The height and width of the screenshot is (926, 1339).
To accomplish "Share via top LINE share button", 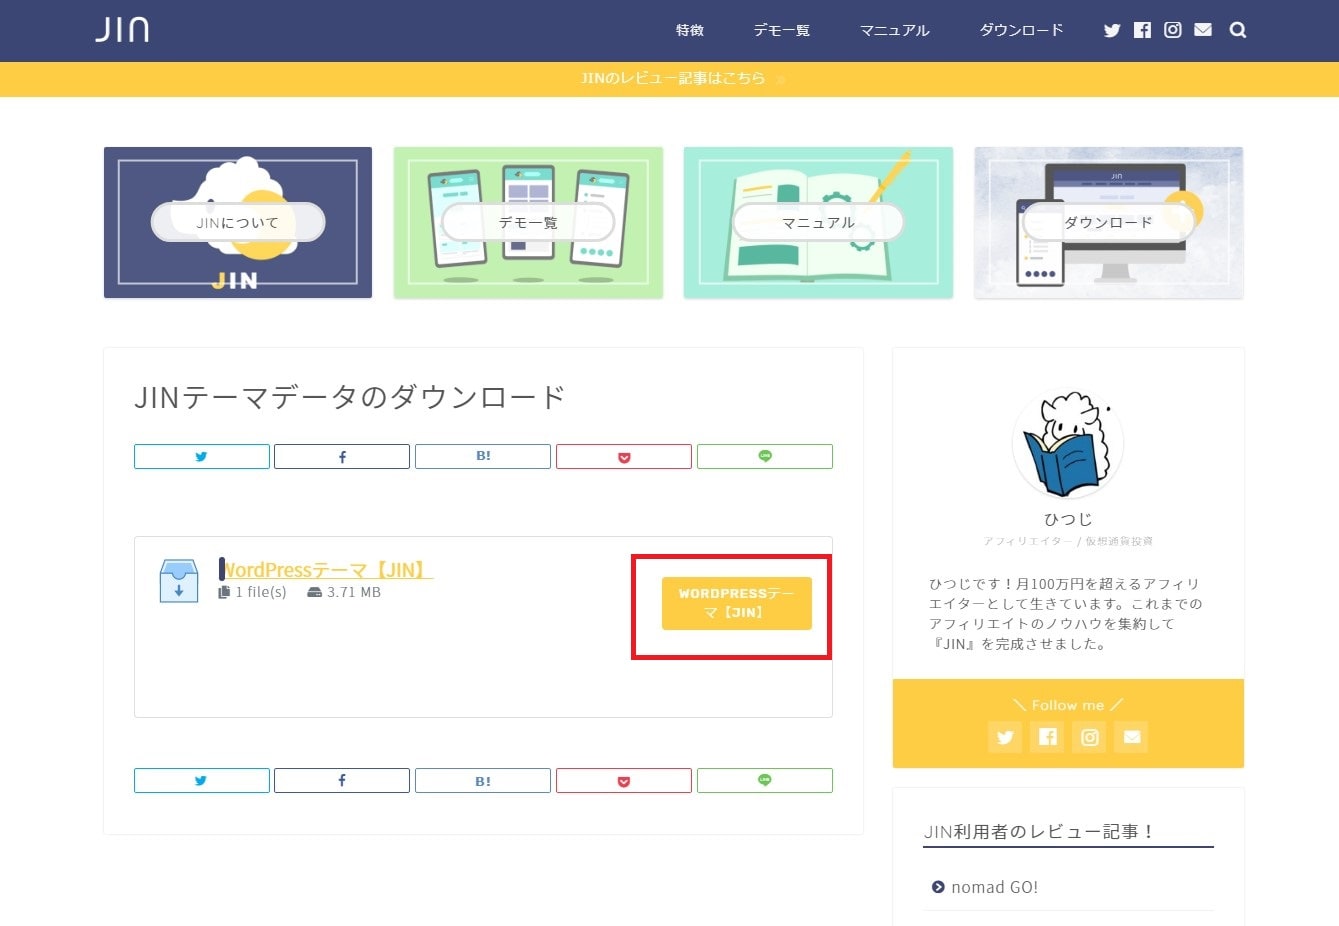I will click(765, 456).
